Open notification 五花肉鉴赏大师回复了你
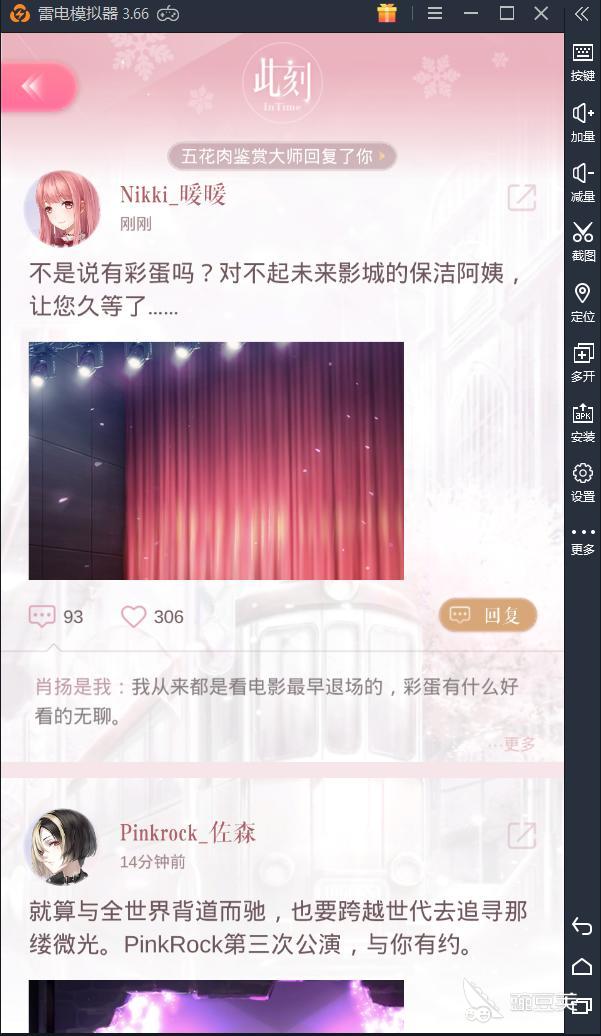 pos(282,157)
